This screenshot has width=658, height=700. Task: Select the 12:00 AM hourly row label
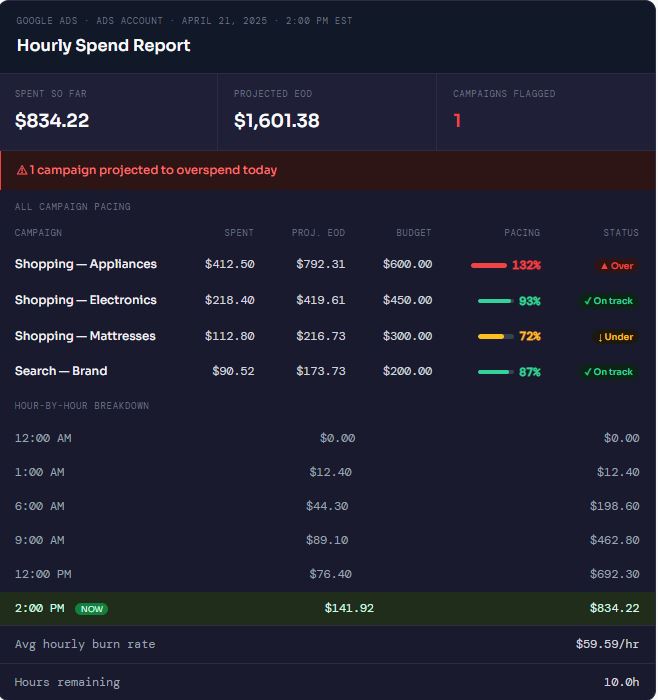tap(43, 438)
